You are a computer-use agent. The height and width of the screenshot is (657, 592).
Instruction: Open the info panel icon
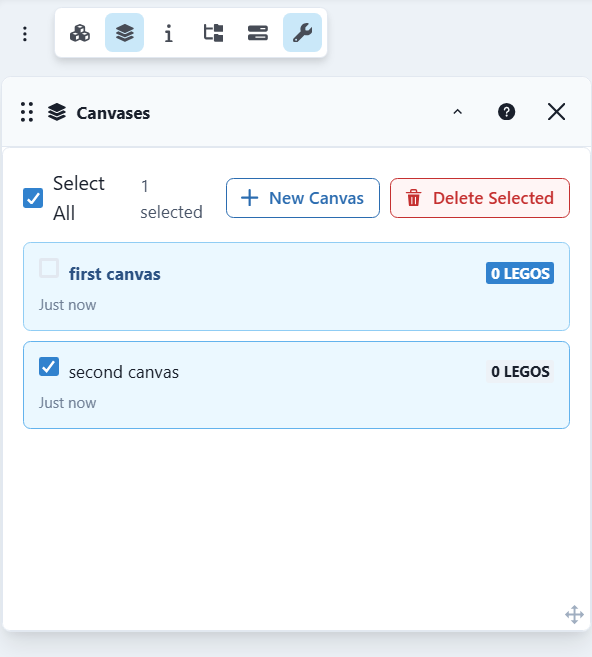point(169,33)
